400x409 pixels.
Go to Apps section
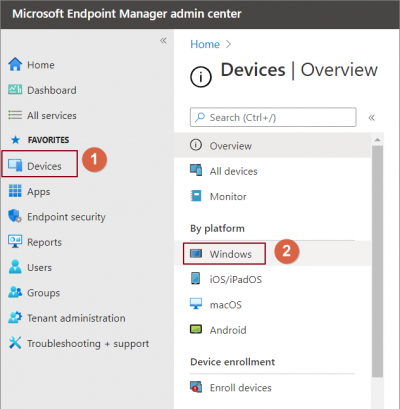39,192
